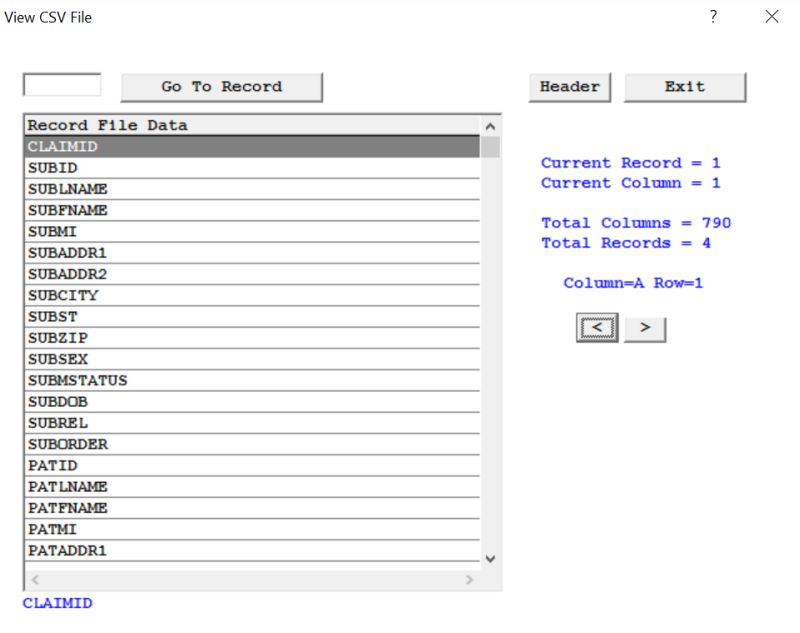Click the right arrow on horizontal scrollbar

(469, 580)
